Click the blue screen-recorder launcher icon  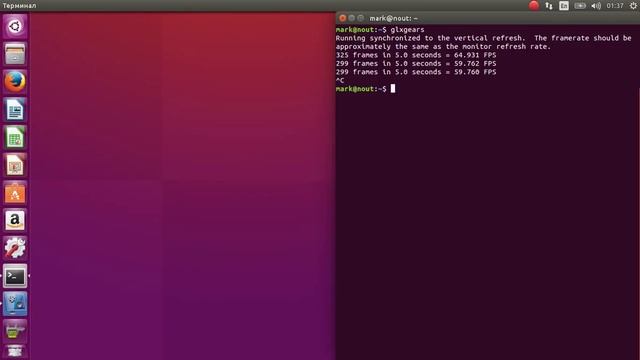pos(15,304)
